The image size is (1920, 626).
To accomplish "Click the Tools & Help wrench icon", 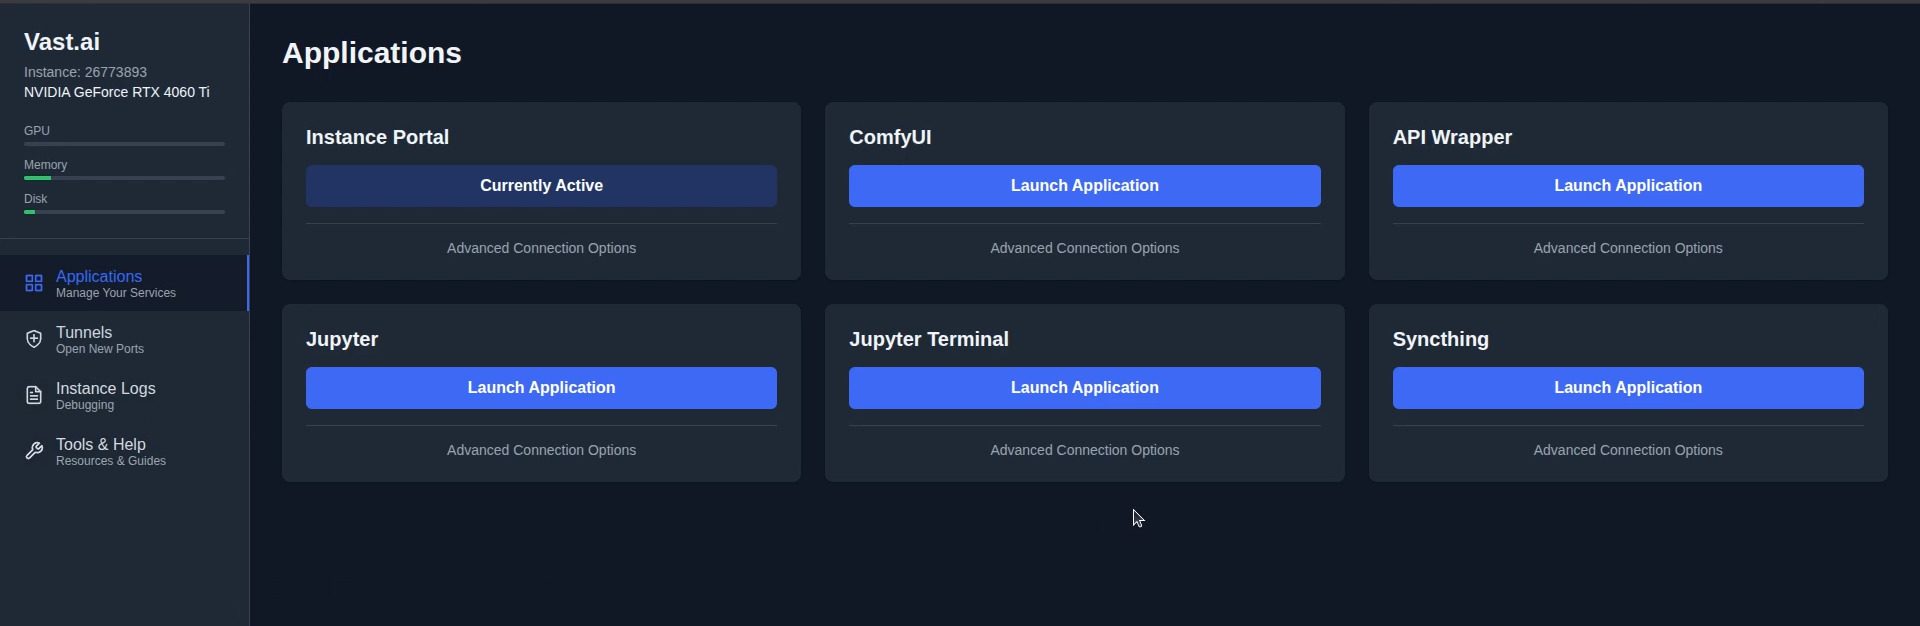I will pos(34,451).
